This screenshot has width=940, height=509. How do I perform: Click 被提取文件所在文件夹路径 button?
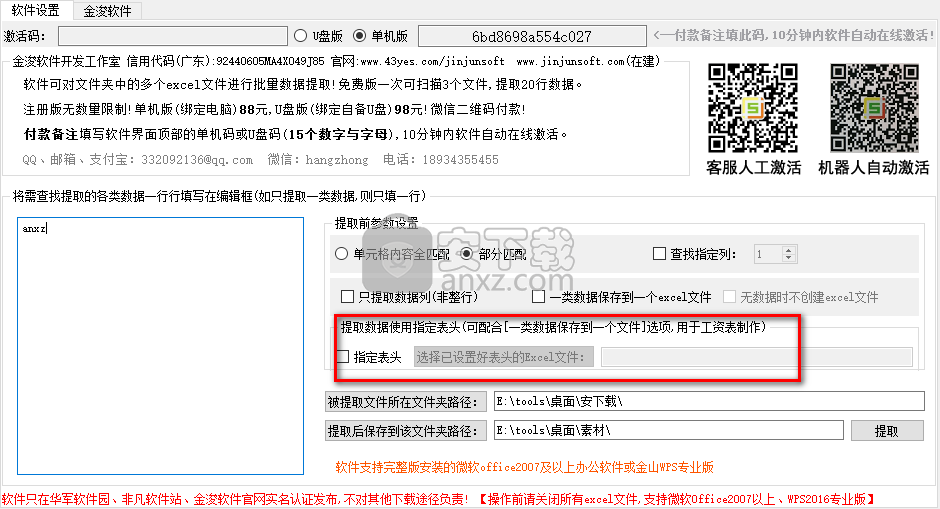[406, 402]
